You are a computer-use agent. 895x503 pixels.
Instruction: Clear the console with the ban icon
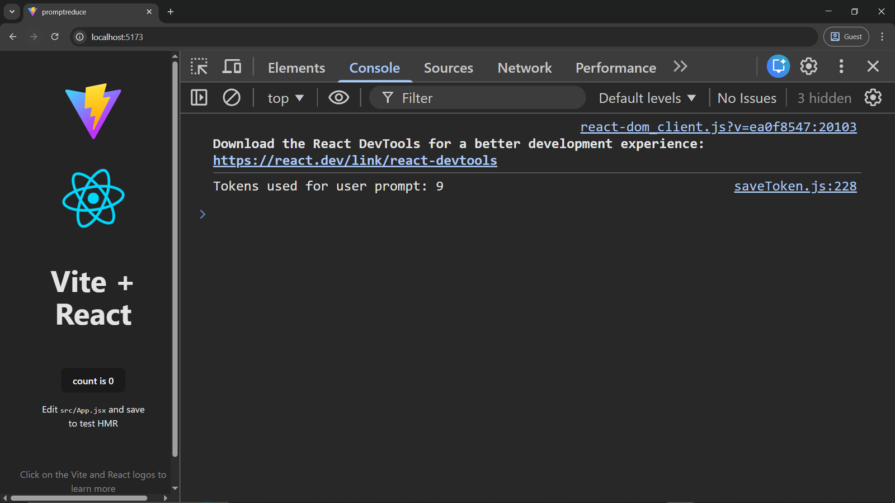pyautogui.click(x=231, y=98)
